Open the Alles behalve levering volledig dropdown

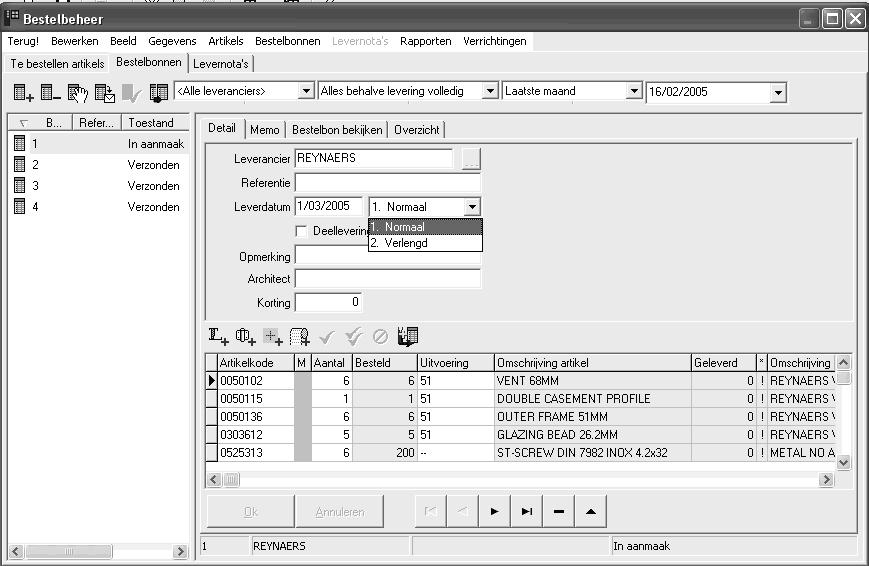pyautogui.click(x=490, y=91)
